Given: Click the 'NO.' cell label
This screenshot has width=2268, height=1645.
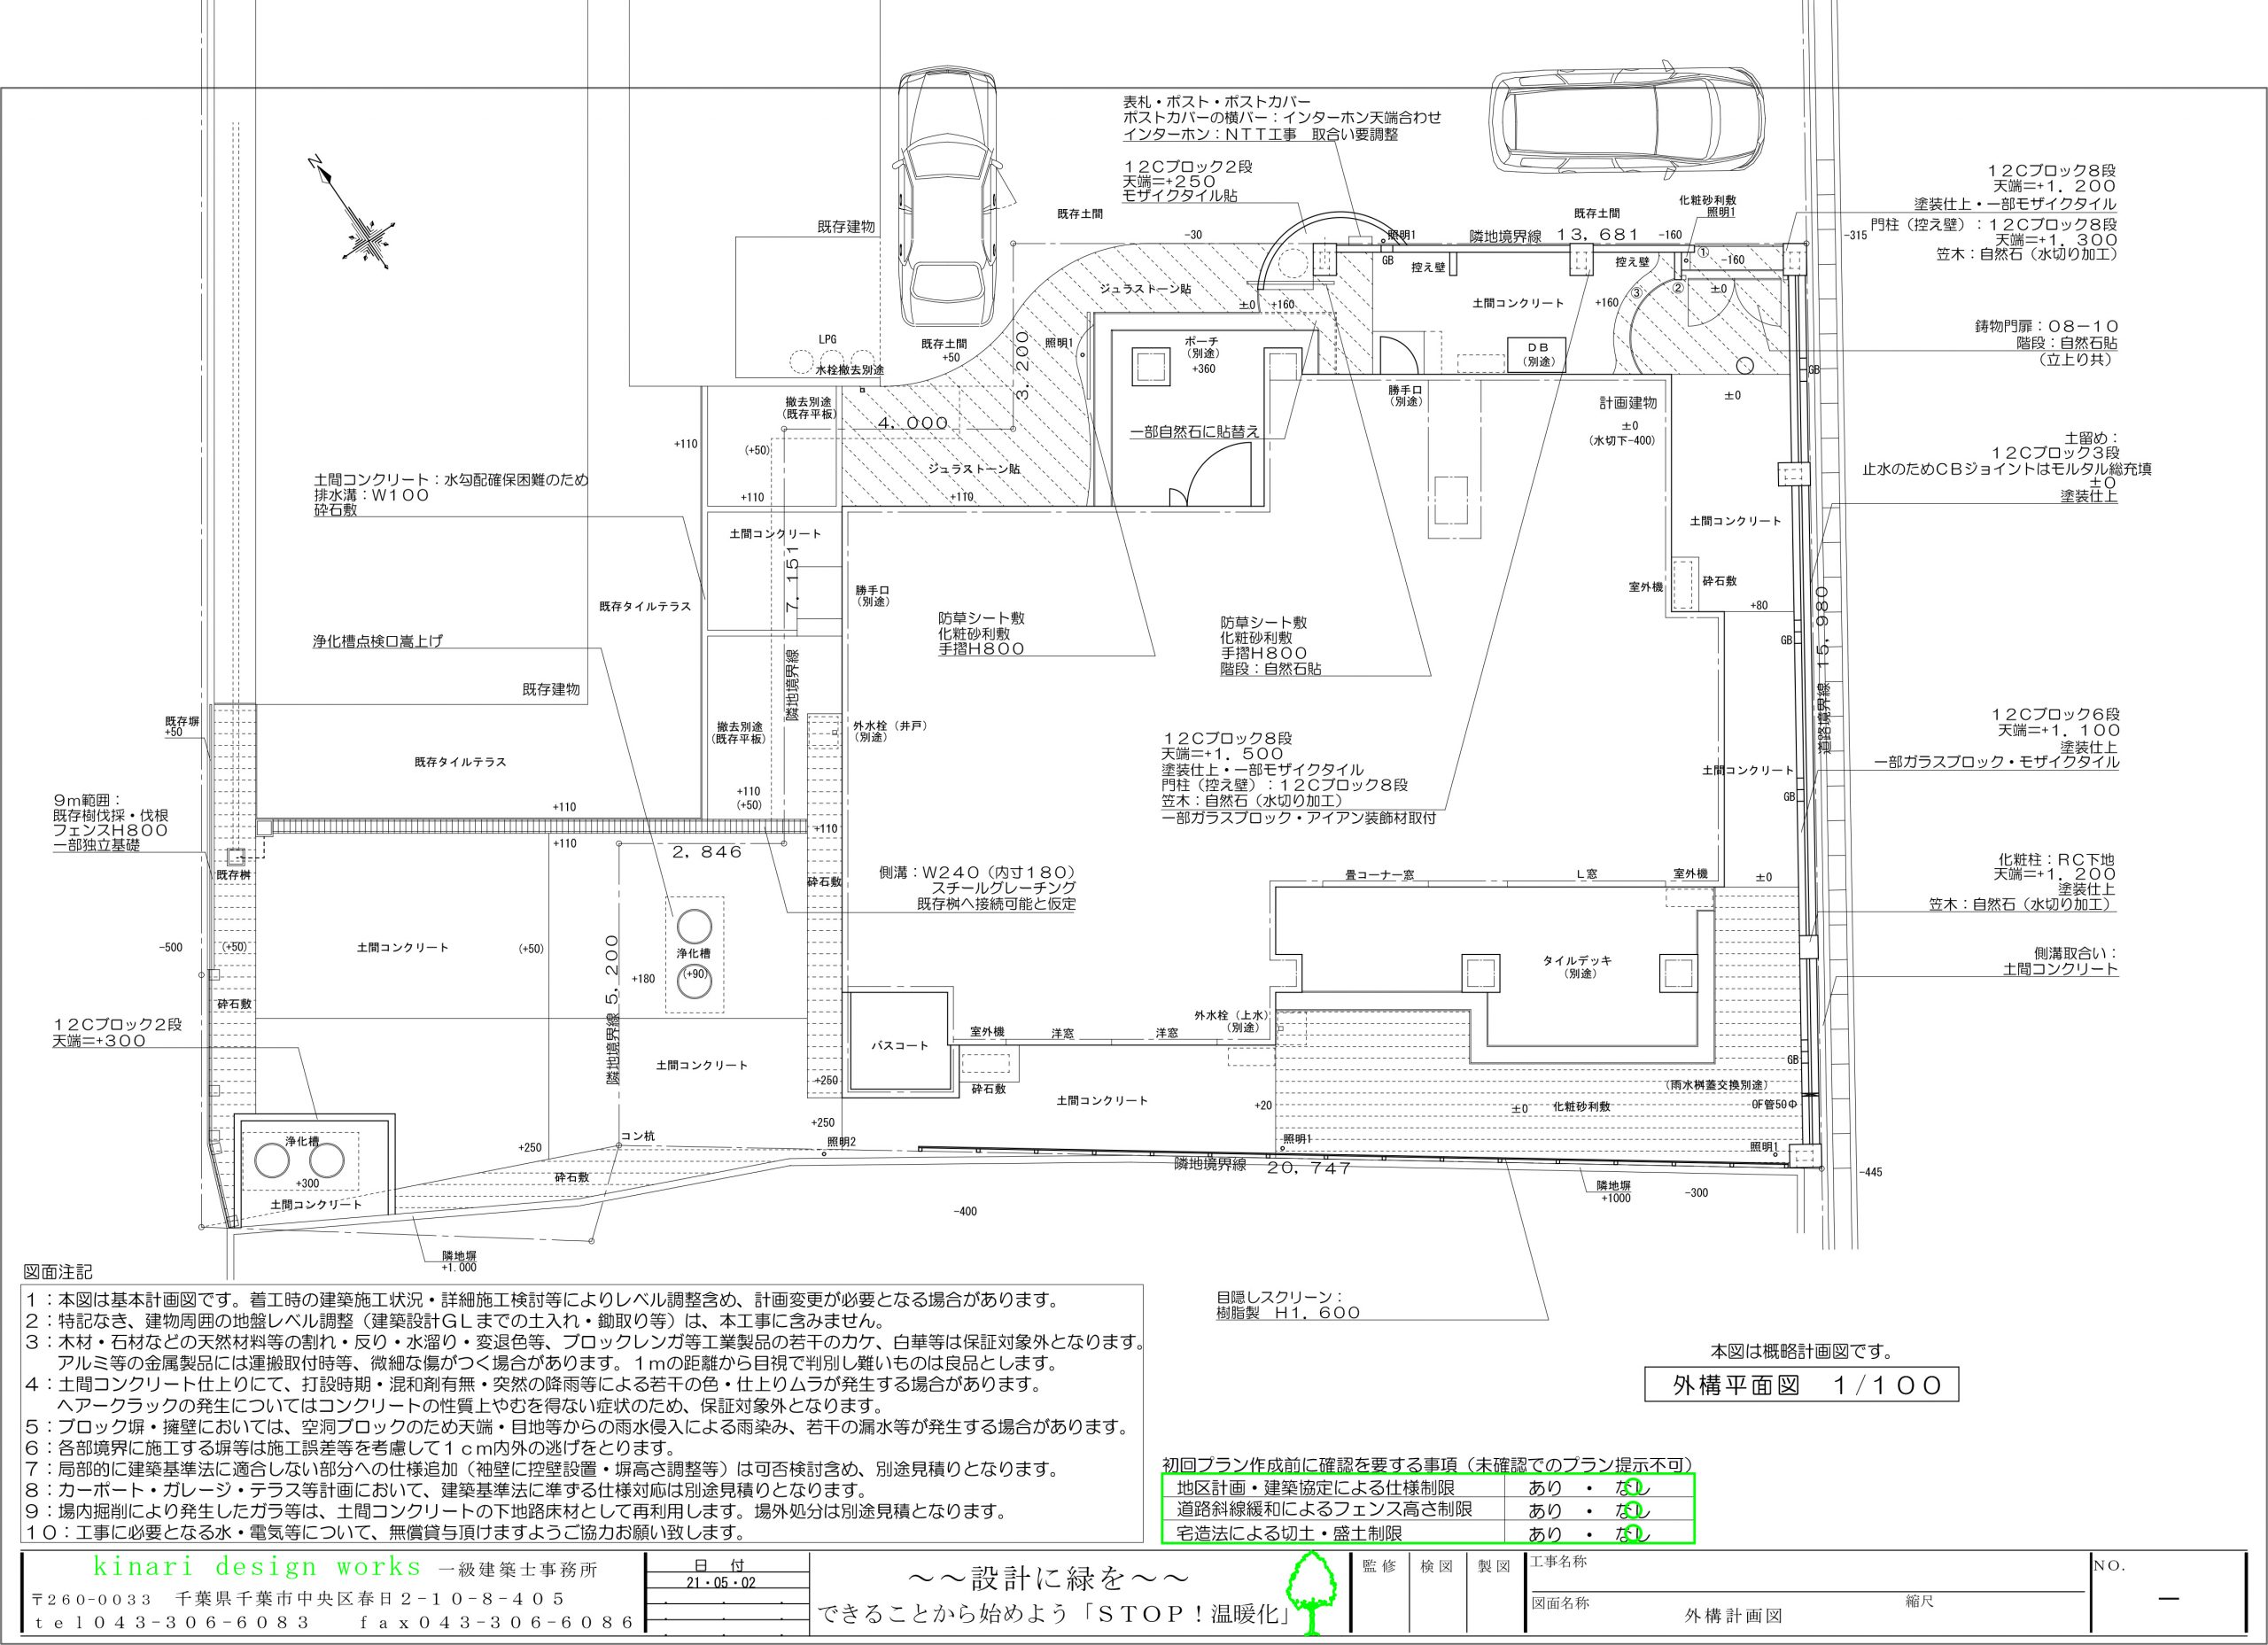Looking at the screenshot, I should click(x=2110, y=1566).
